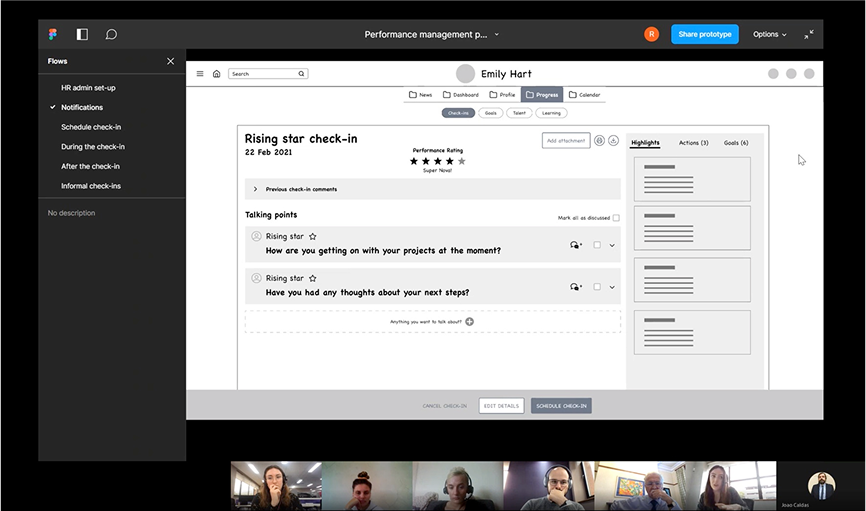This screenshot has width=866, height=511.
Task: Tick the Mark all as discussed checkbox
Action: point(616,218)
